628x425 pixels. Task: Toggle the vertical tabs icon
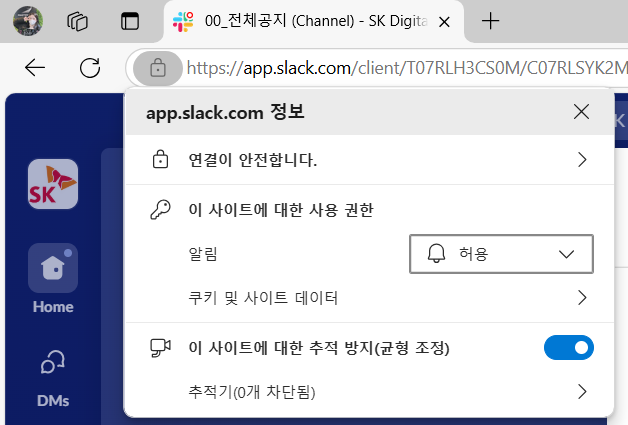130,21
